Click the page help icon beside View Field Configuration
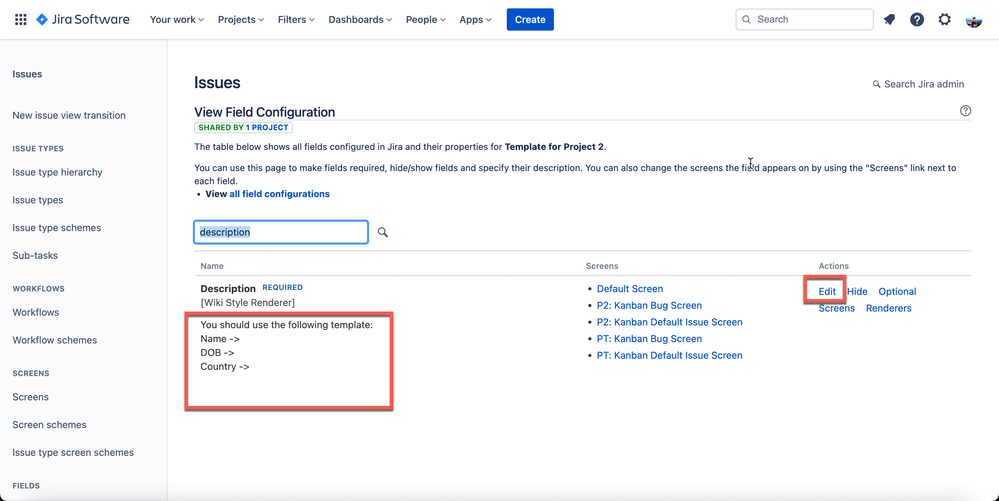This screenshot has height=501, width=999. pyautogui.click(x=965, y=111)
